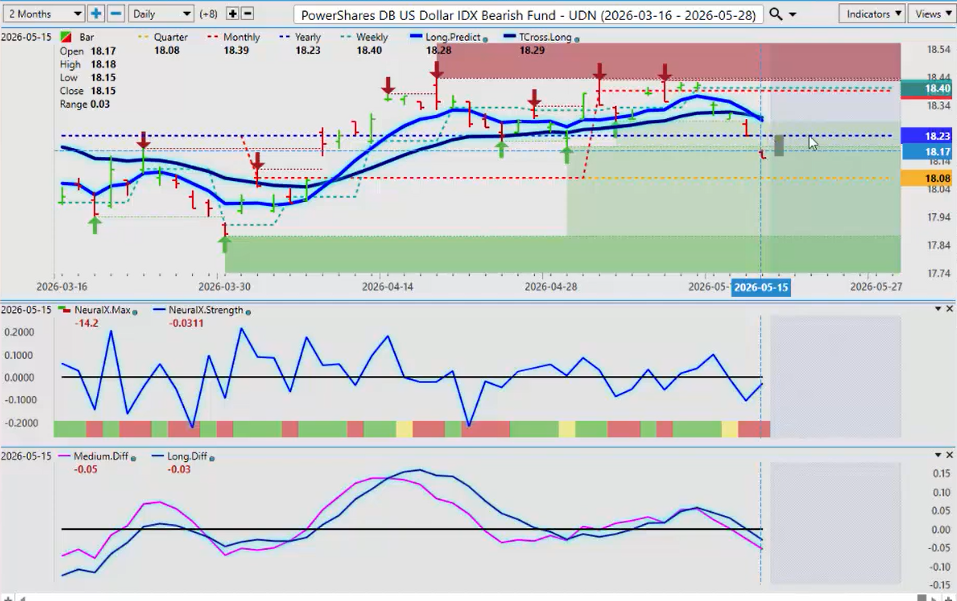Click the 18.23 blue price axis label

[x=925, y=136]
